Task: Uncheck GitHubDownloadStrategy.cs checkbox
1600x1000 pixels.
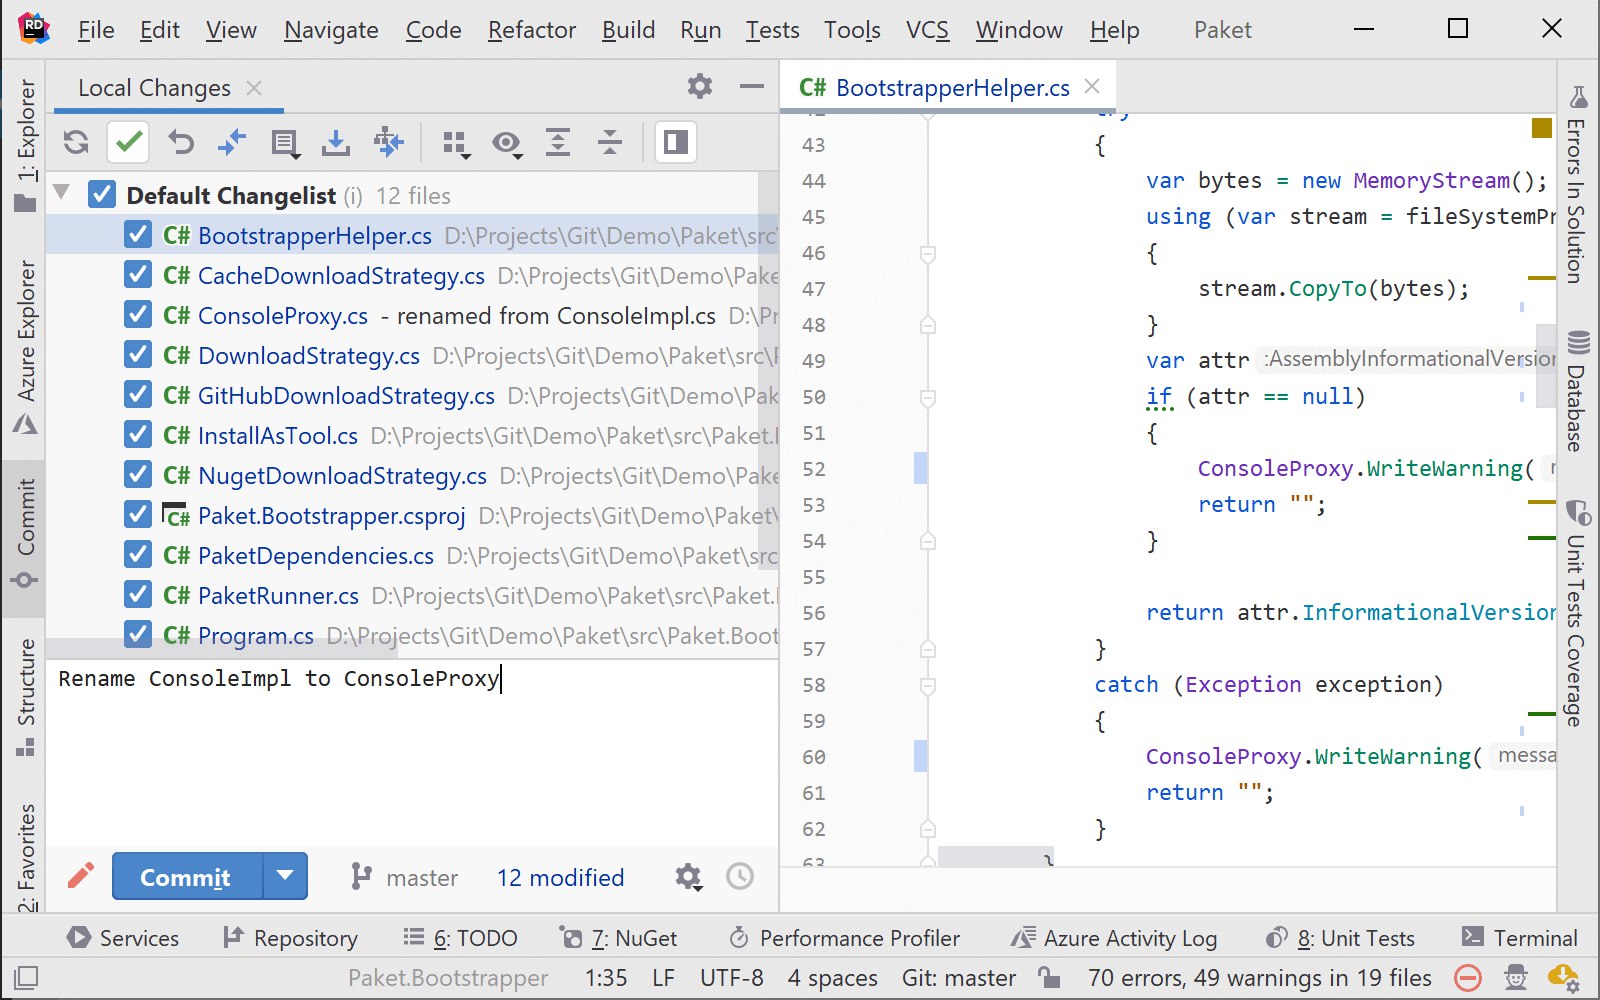Action: [138, 395]
